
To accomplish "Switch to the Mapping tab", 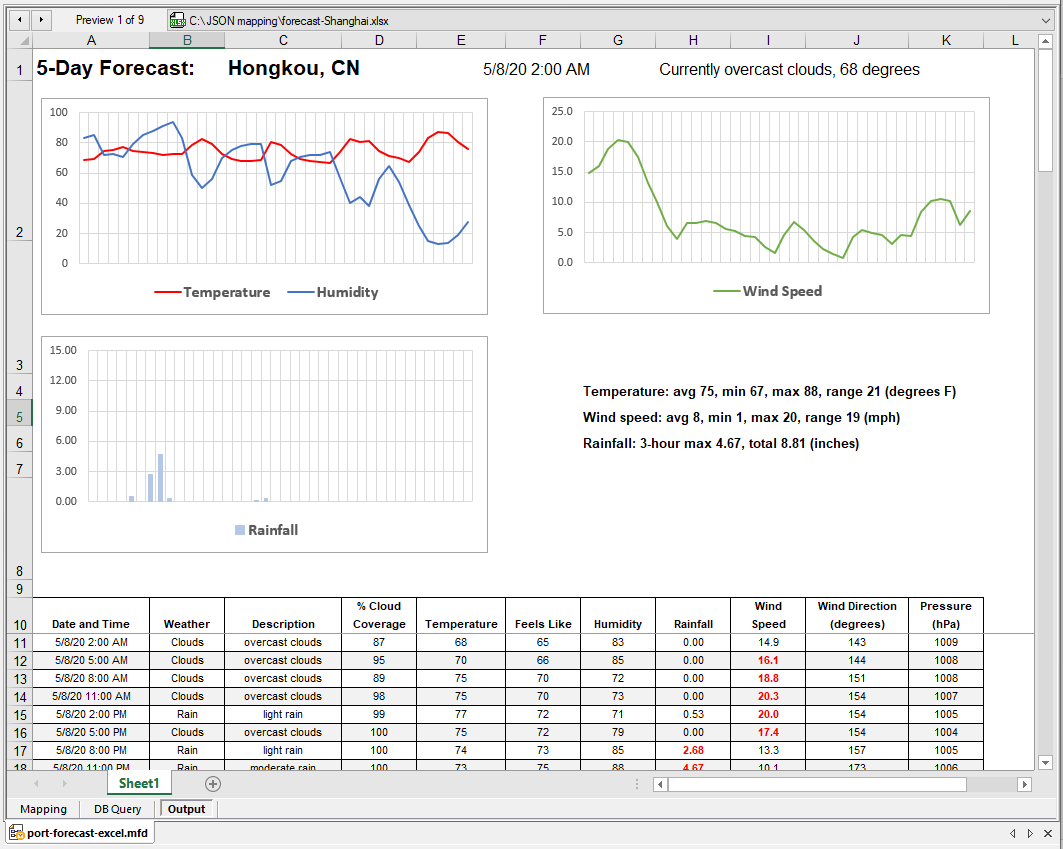I will [x=43, y=809].
